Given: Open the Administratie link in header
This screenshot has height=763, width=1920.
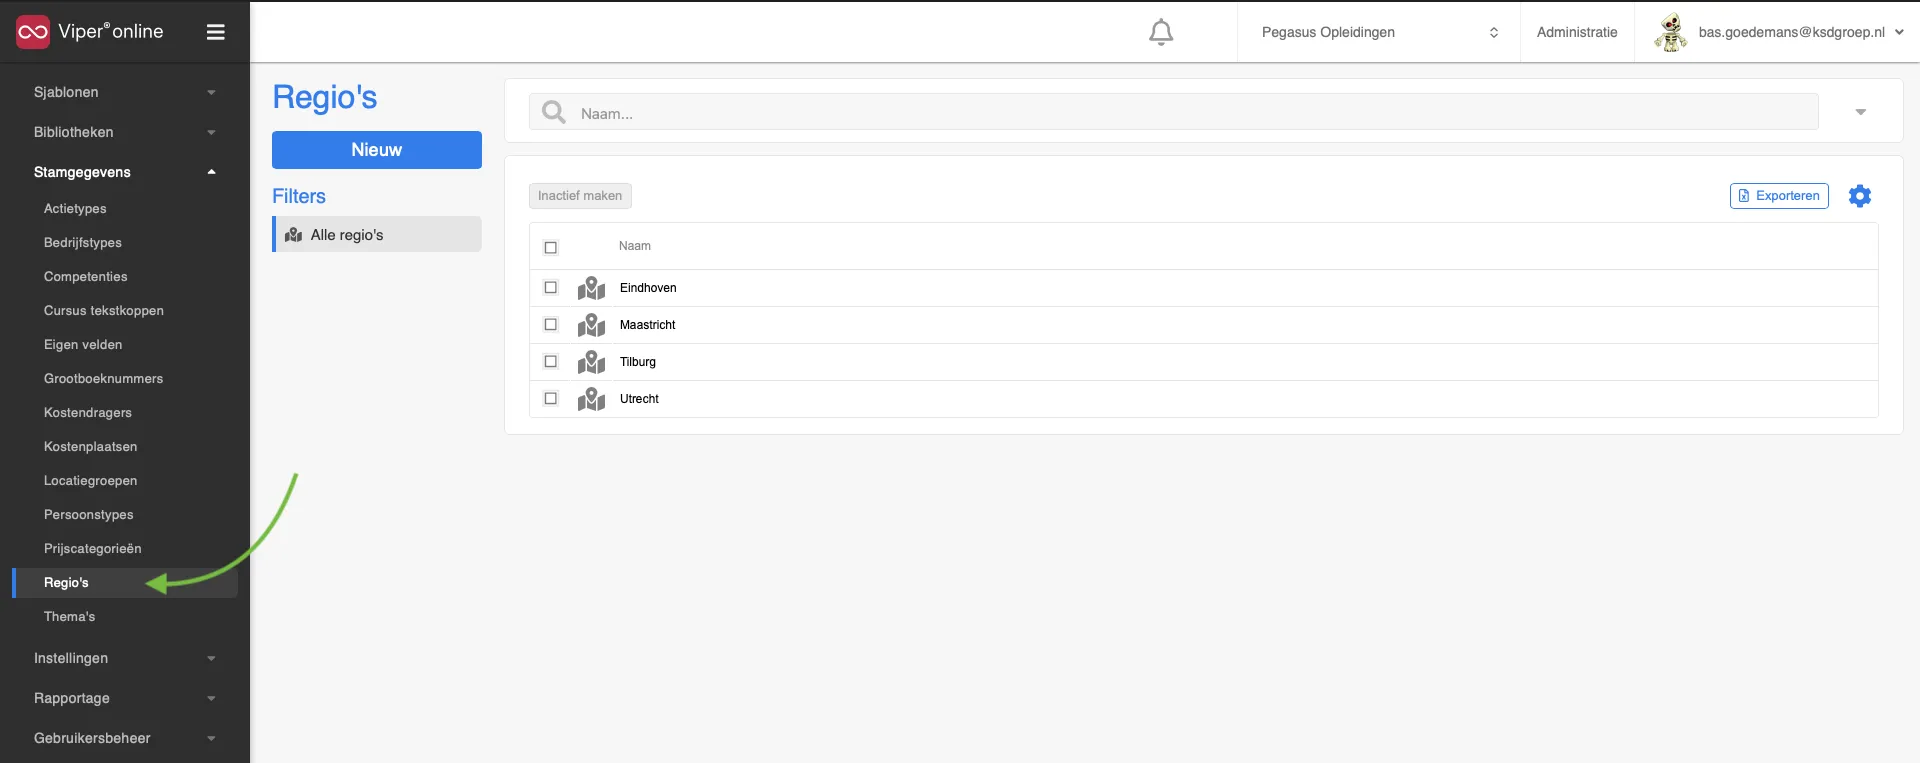Looking at the screenshot, I should coord(1577,32).
